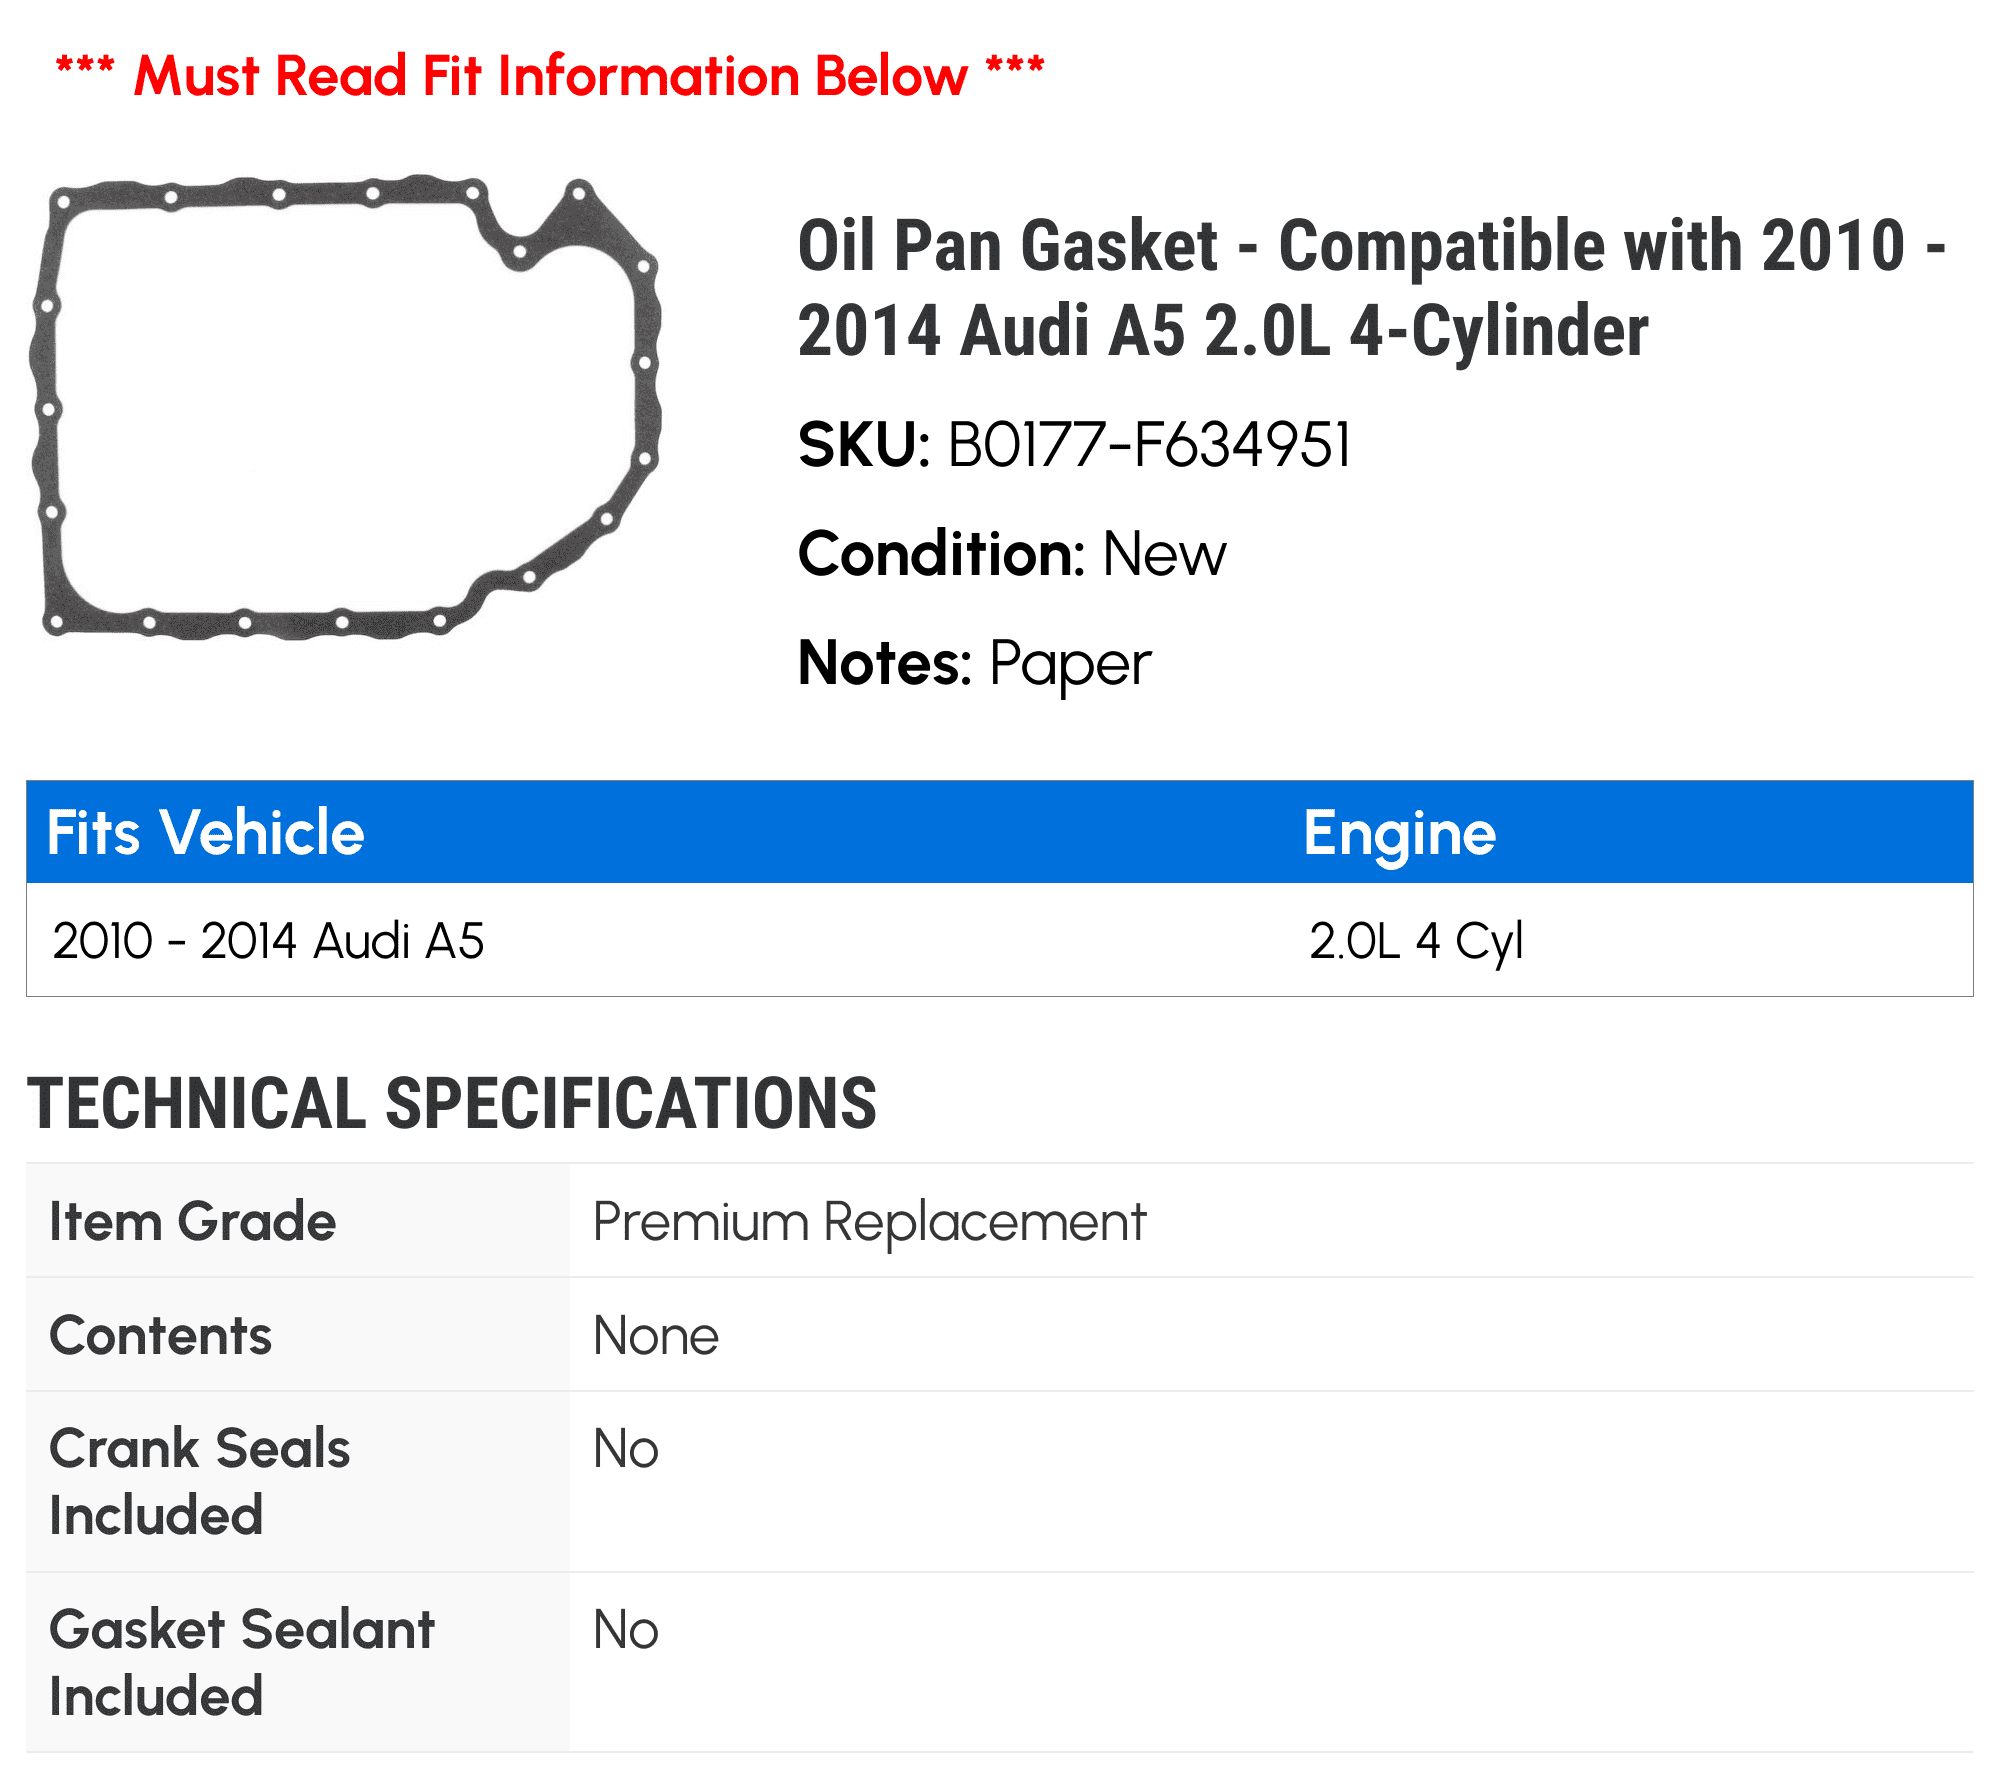Select the 2010 - 2014 Audi A5 row
The width and height of the screenshot is (2000, 1779).
pos(1000,940)
